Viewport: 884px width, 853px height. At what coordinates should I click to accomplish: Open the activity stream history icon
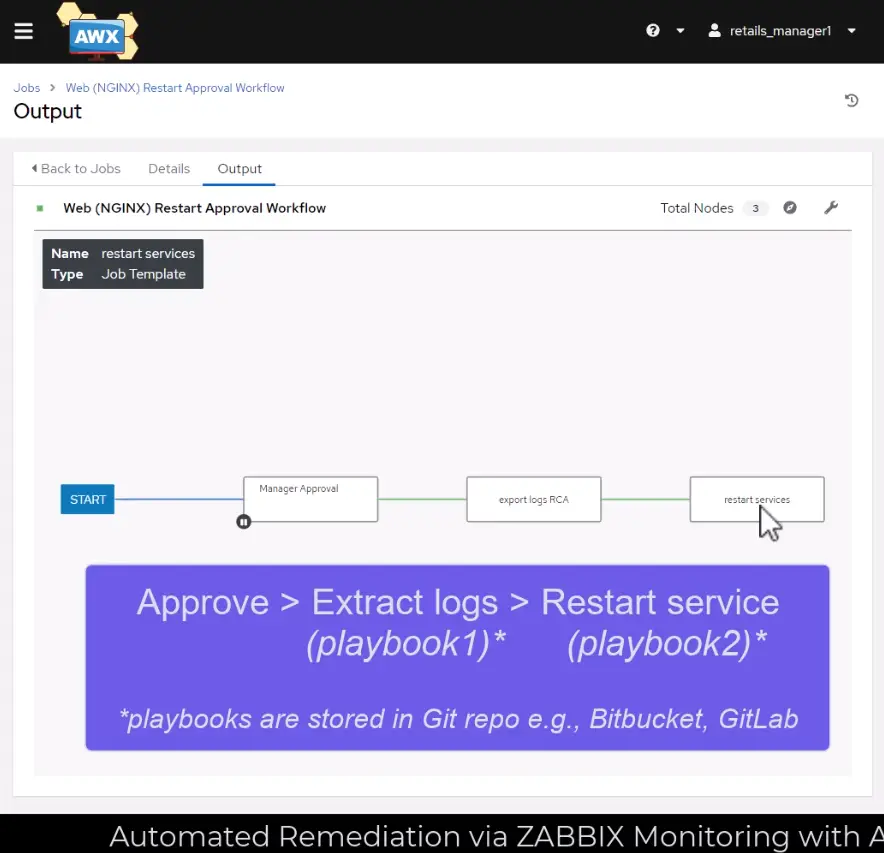(851, 100)
